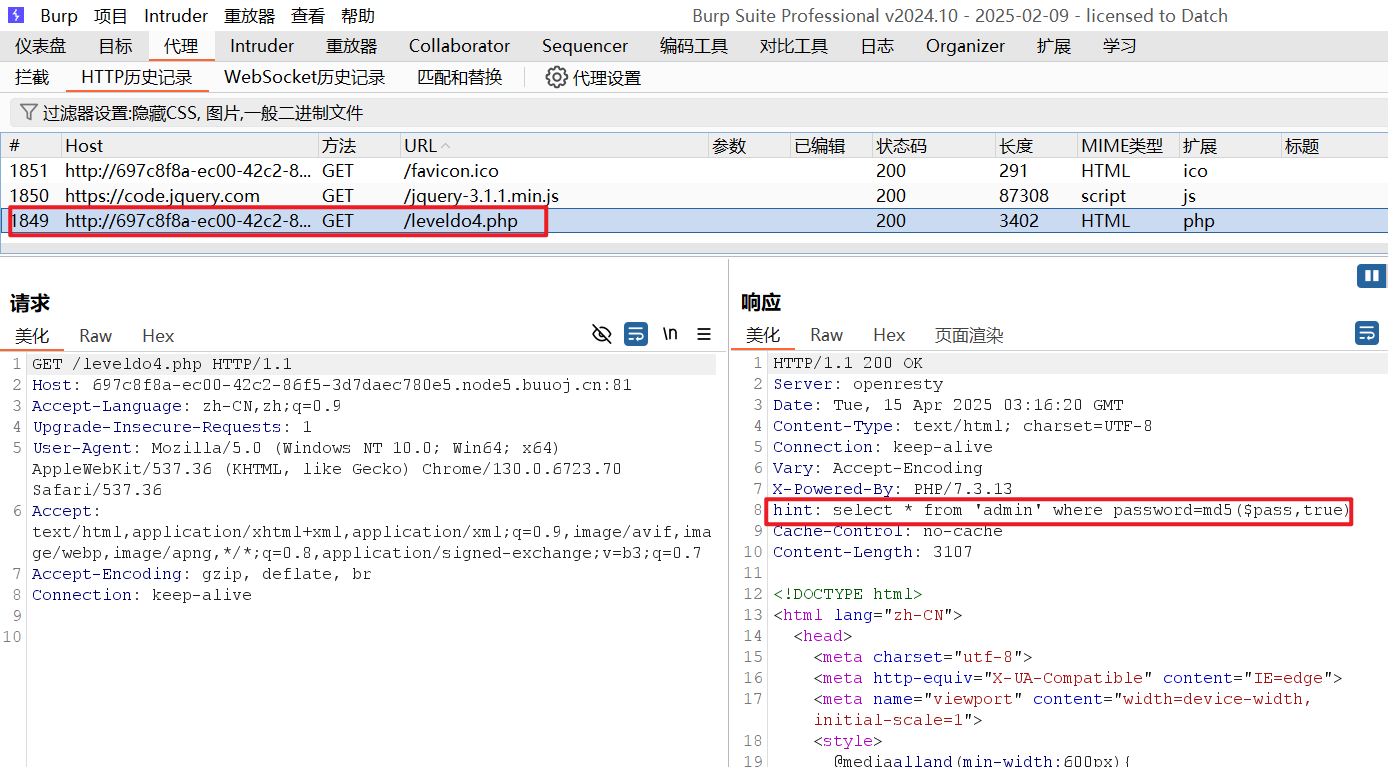This screenshot has width=1388, height=767.
Task: Switch to the 目标 tab
Action: [115, 46]
